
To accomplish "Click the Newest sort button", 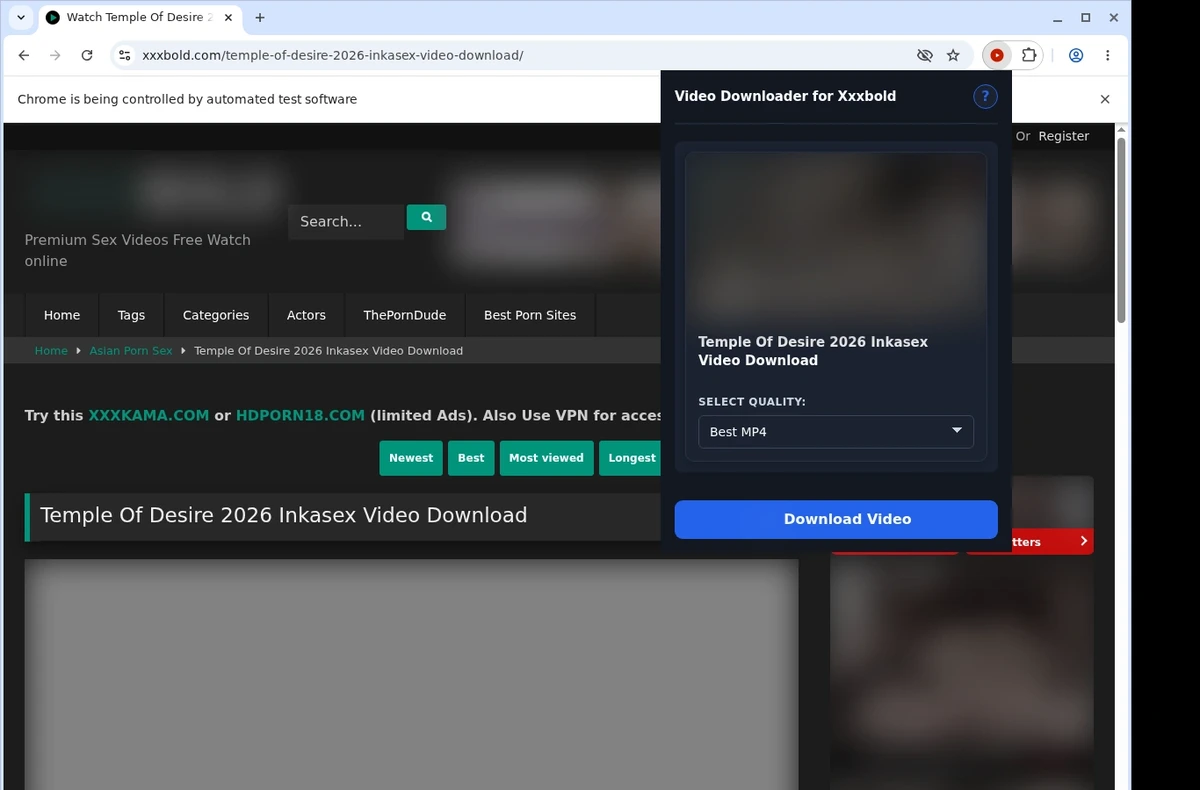I will tap(411, 458).
